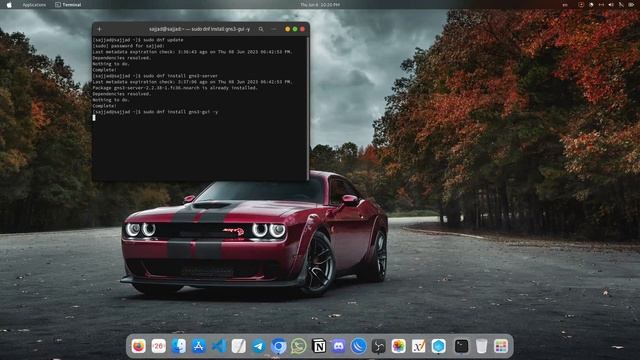Open Chromium browser from dock
Image resolution: width=640 pixels, height=360 pixels.
(279, 346)
